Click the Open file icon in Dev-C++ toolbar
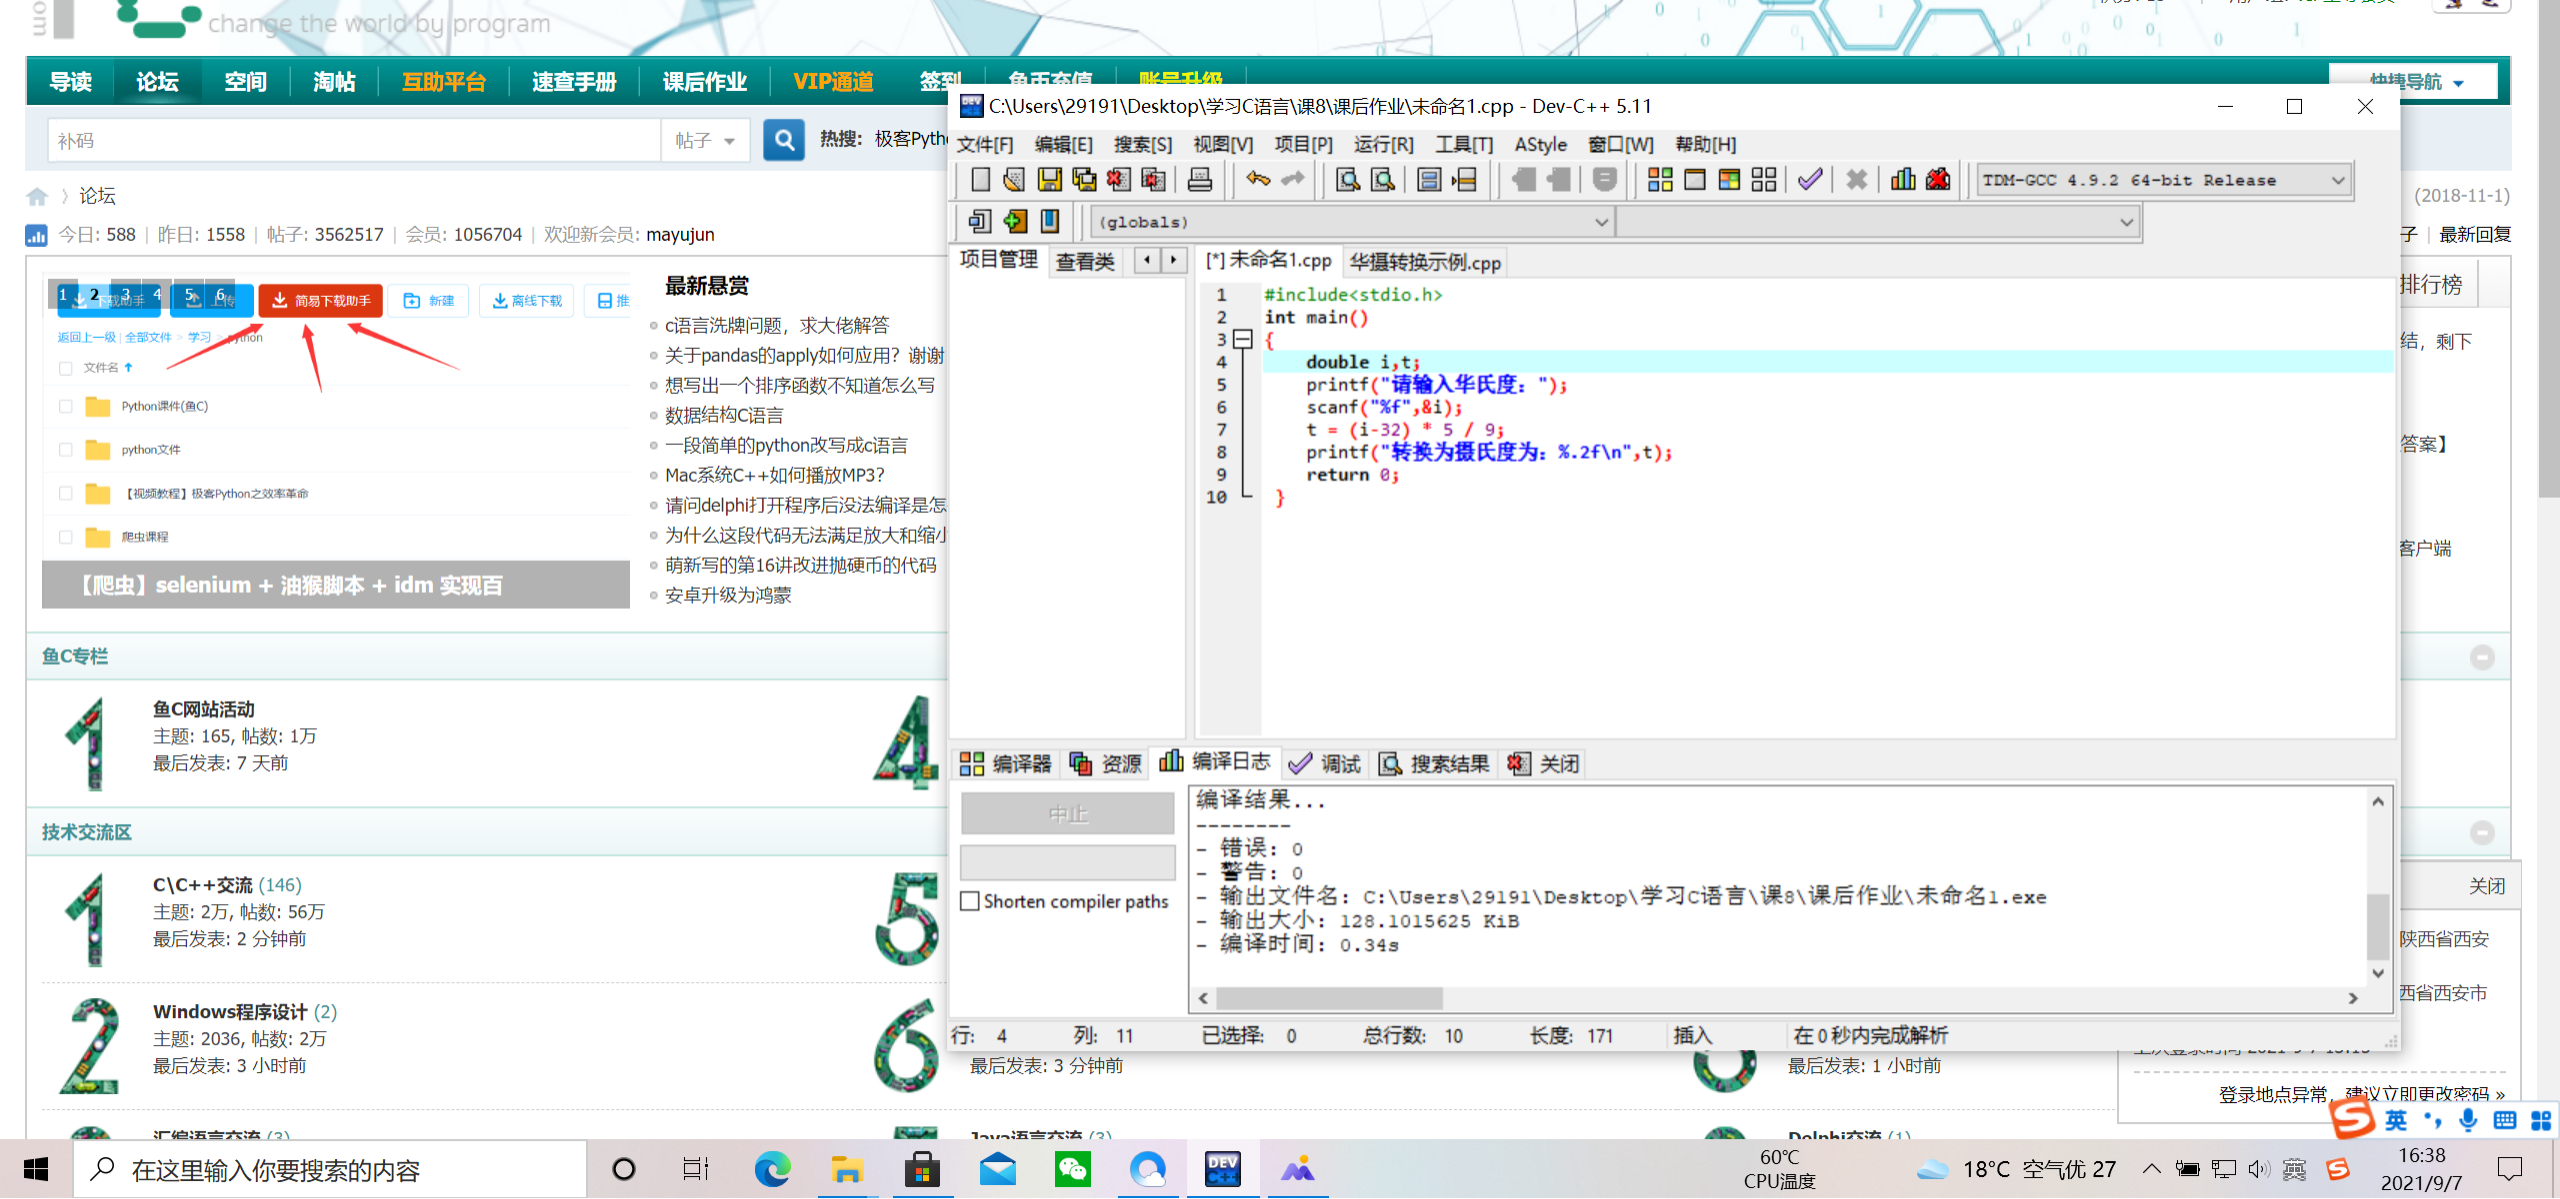Screen dimensions: 2560x1199 (x=1014, y=180)
